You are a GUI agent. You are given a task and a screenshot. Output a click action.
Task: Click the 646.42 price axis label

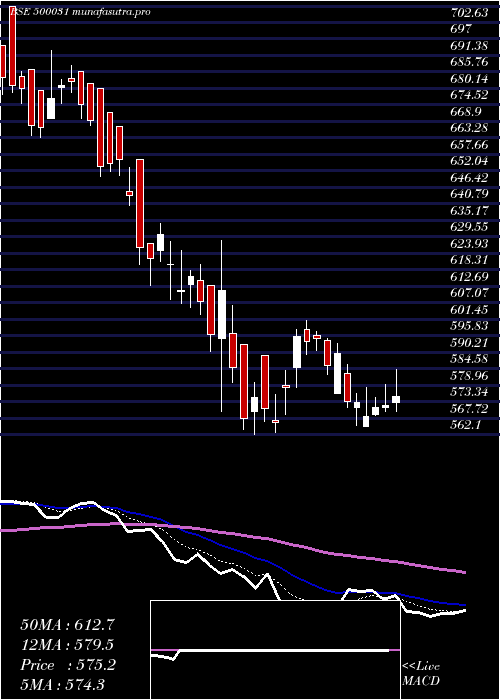tap(469, 178)
